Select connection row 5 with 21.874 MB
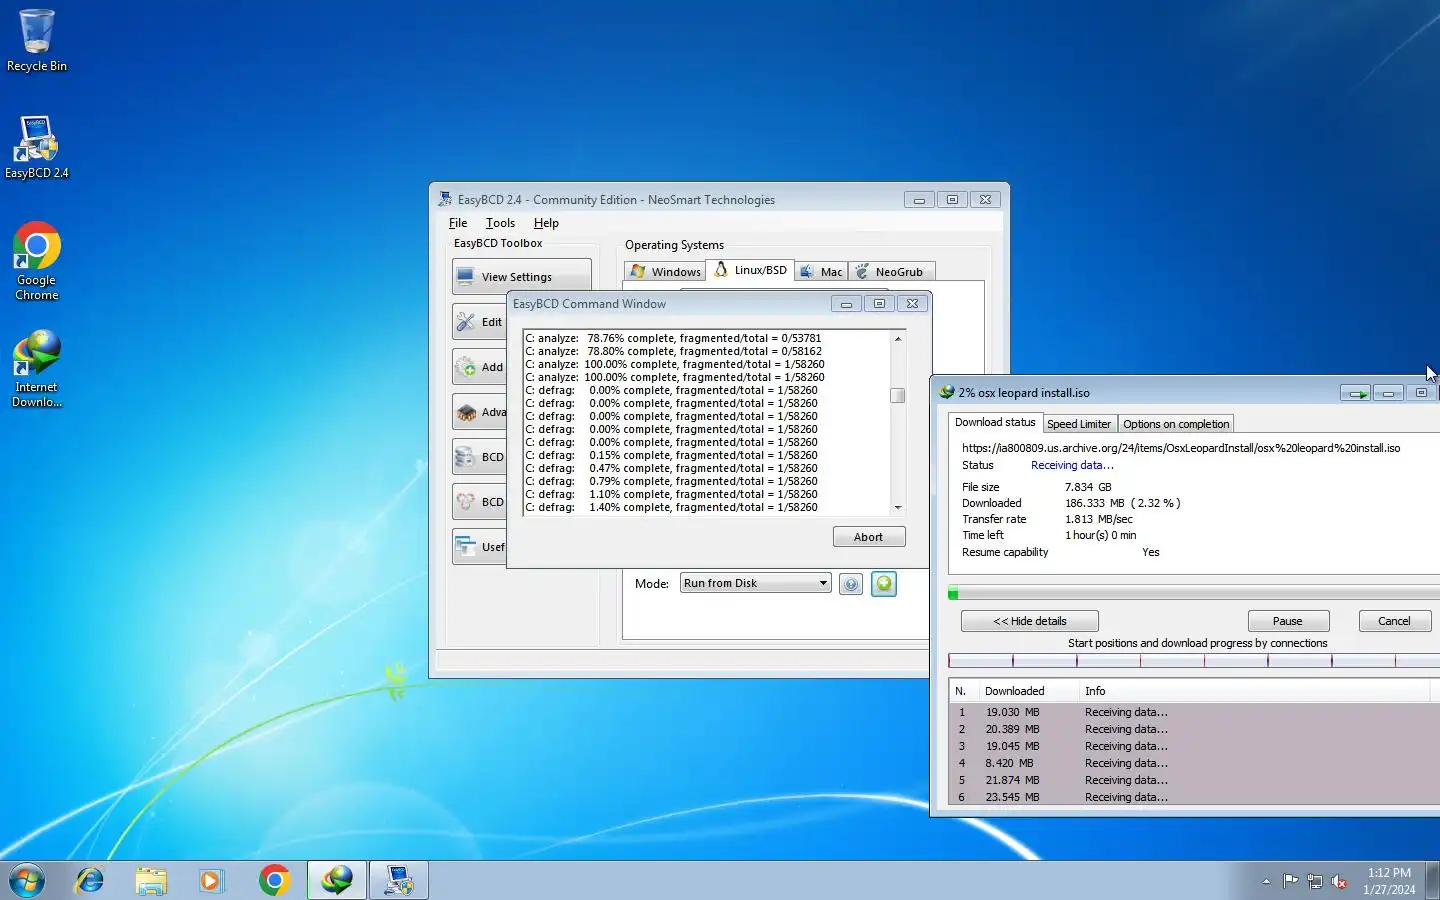The width and height of the screenshot is (1440, 900). click(x=1194, y=780)
